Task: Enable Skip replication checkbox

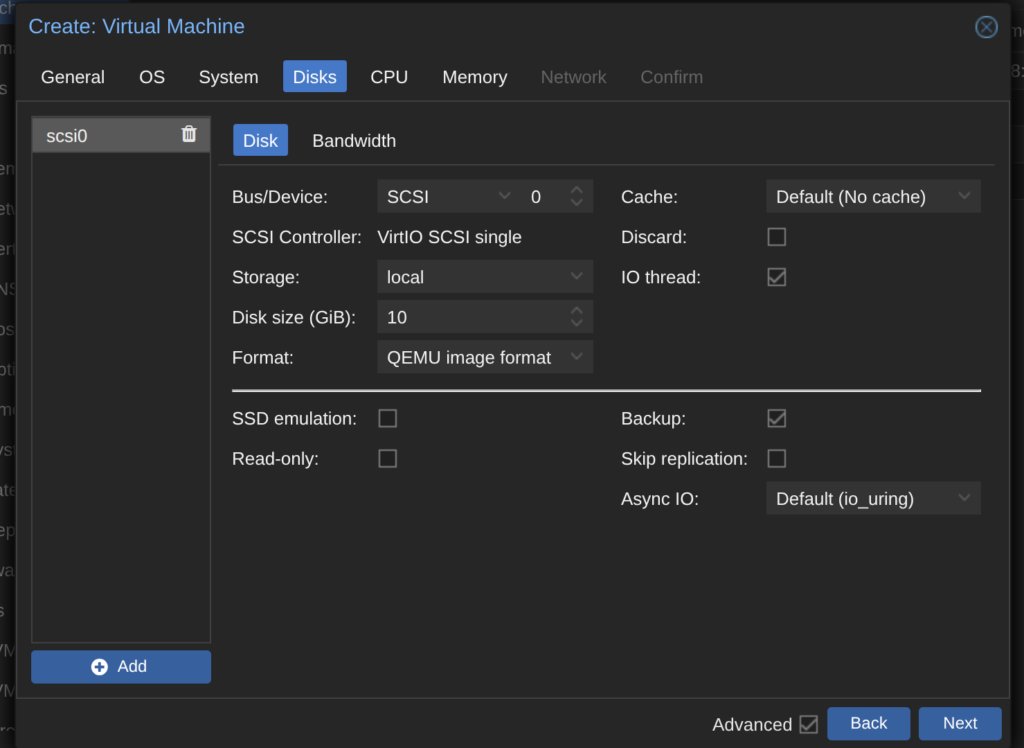Action: coord(776,458)
